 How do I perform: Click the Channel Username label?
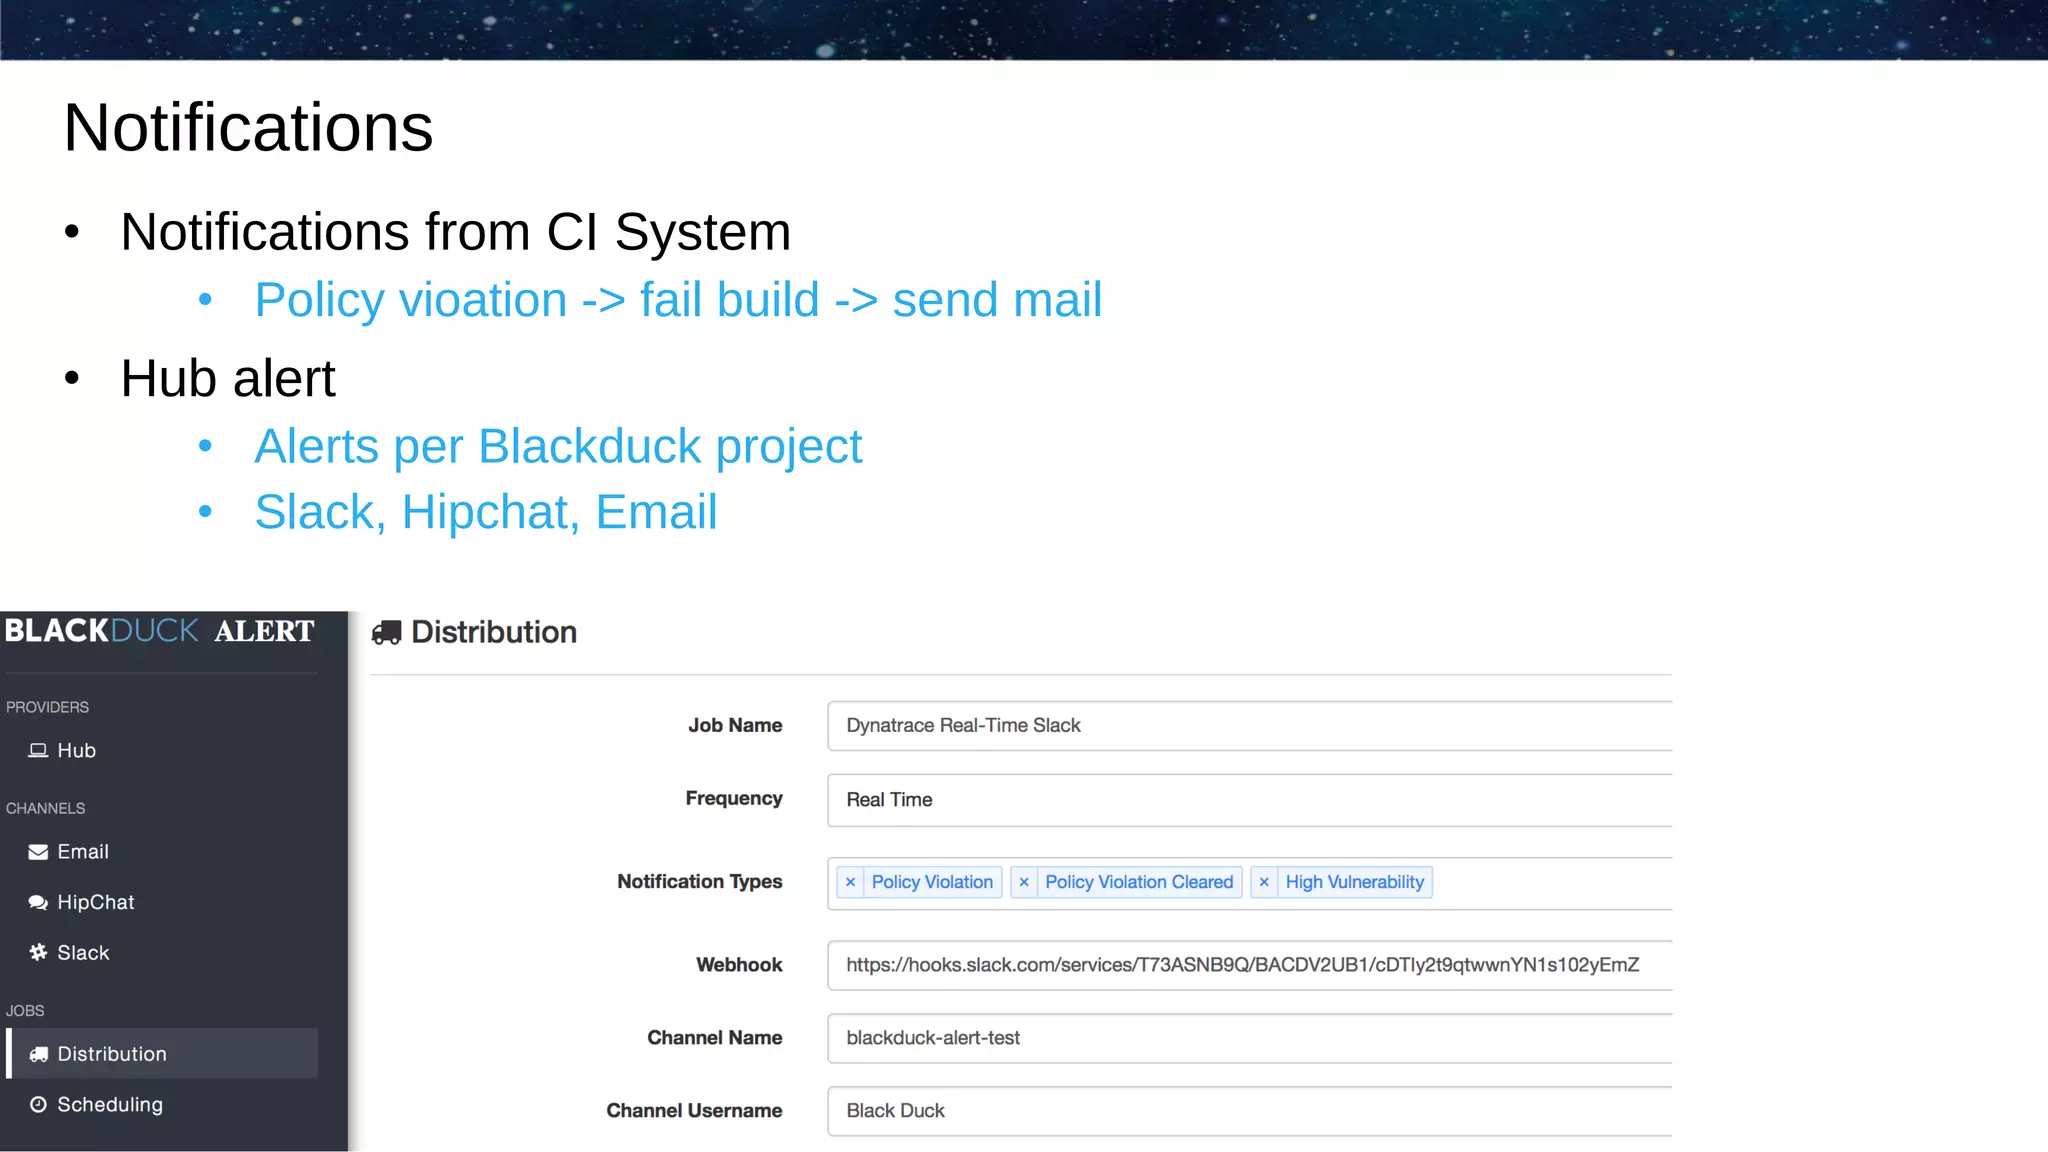tap(694, 1111)
